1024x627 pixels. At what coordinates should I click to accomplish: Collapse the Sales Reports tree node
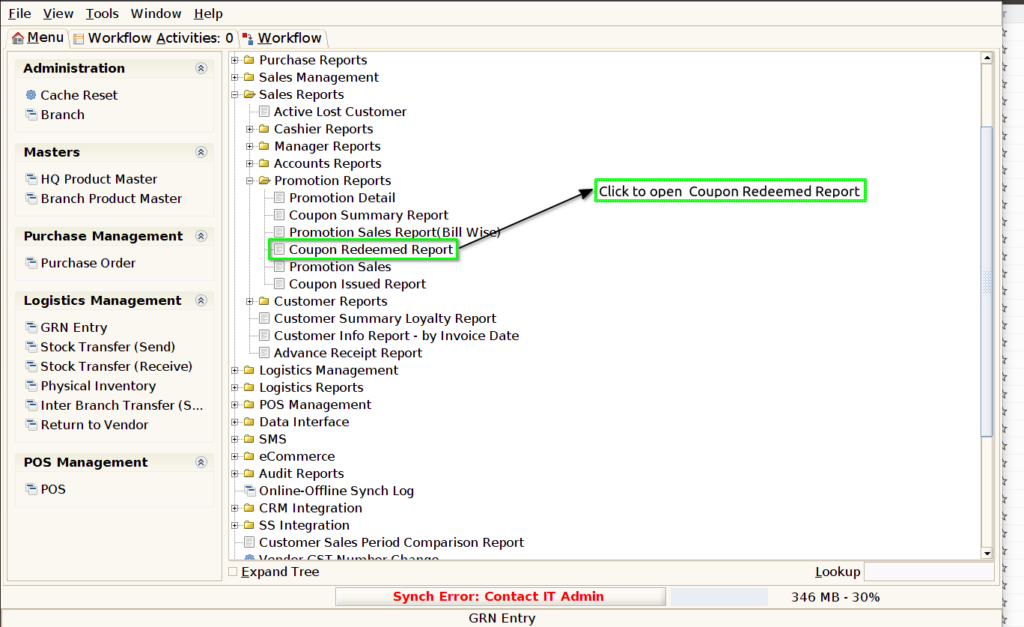[x=234, y=95]
